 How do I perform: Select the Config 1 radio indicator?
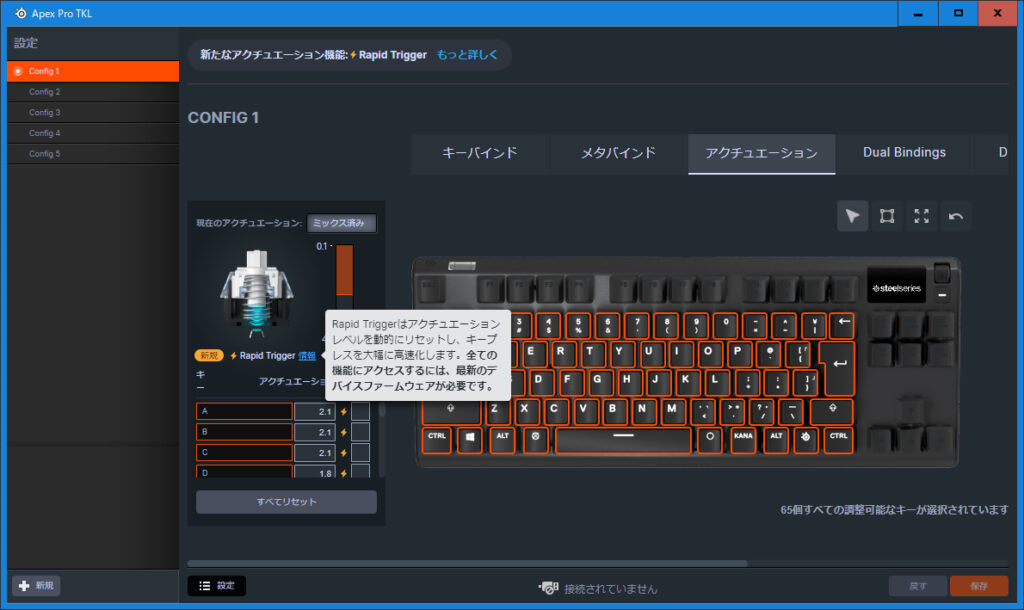tap(18, 71)
